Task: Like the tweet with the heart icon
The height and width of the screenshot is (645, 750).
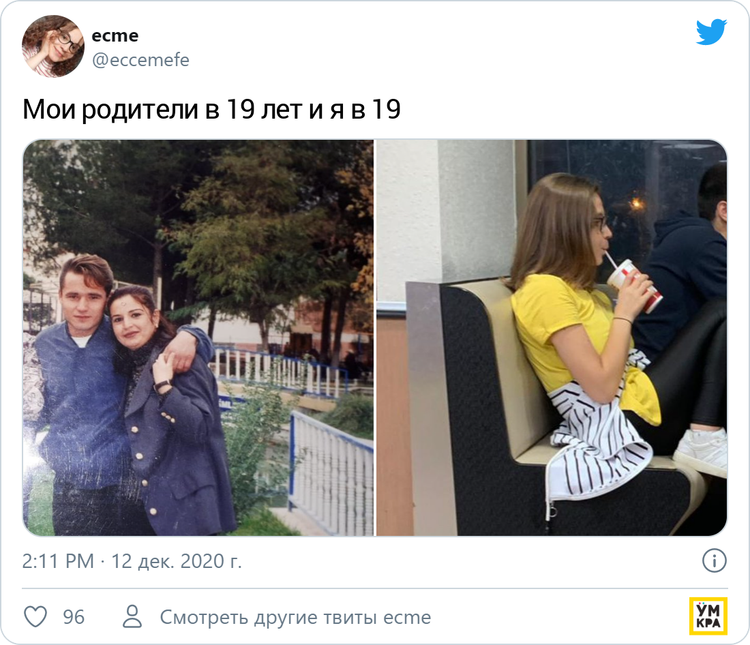Action: coord(36,617)
